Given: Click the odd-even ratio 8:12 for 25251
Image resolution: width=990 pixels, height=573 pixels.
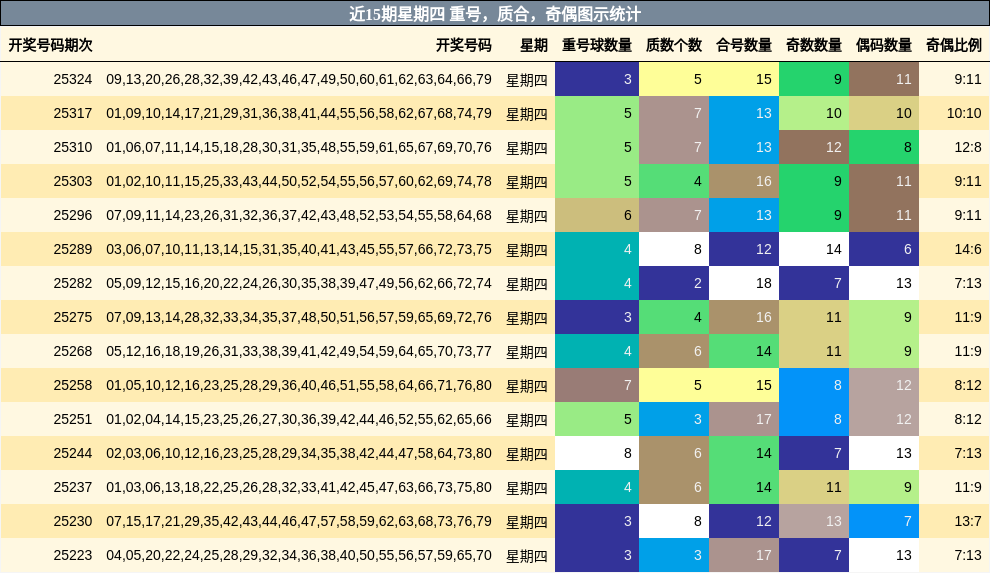Looking at the screenshot, I should [x=968, y=420].
